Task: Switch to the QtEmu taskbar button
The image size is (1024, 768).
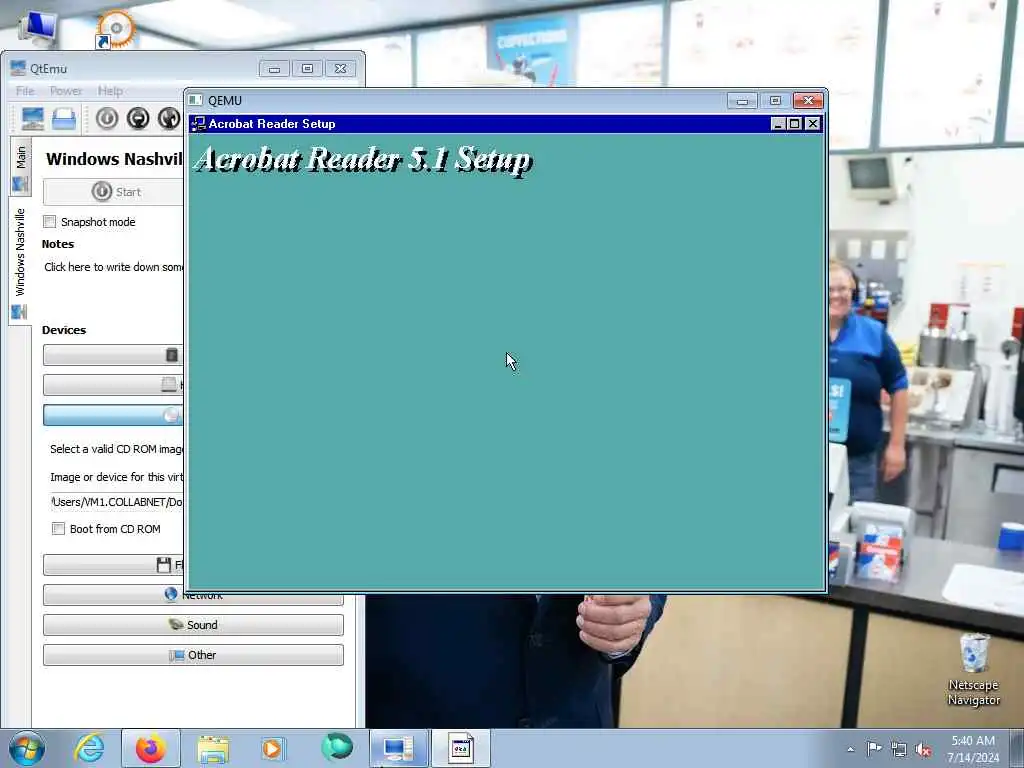Action: point(398,748)
